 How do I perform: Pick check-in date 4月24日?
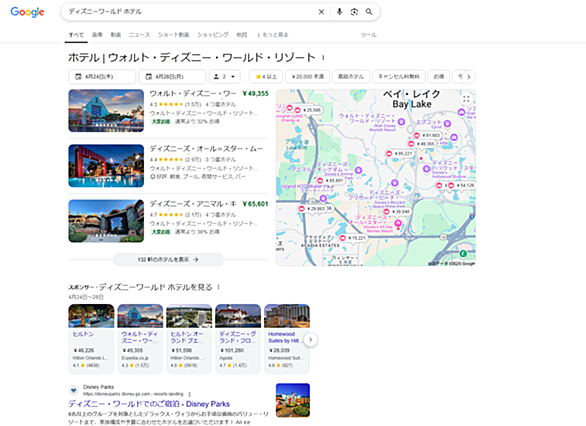click(102, 77)
